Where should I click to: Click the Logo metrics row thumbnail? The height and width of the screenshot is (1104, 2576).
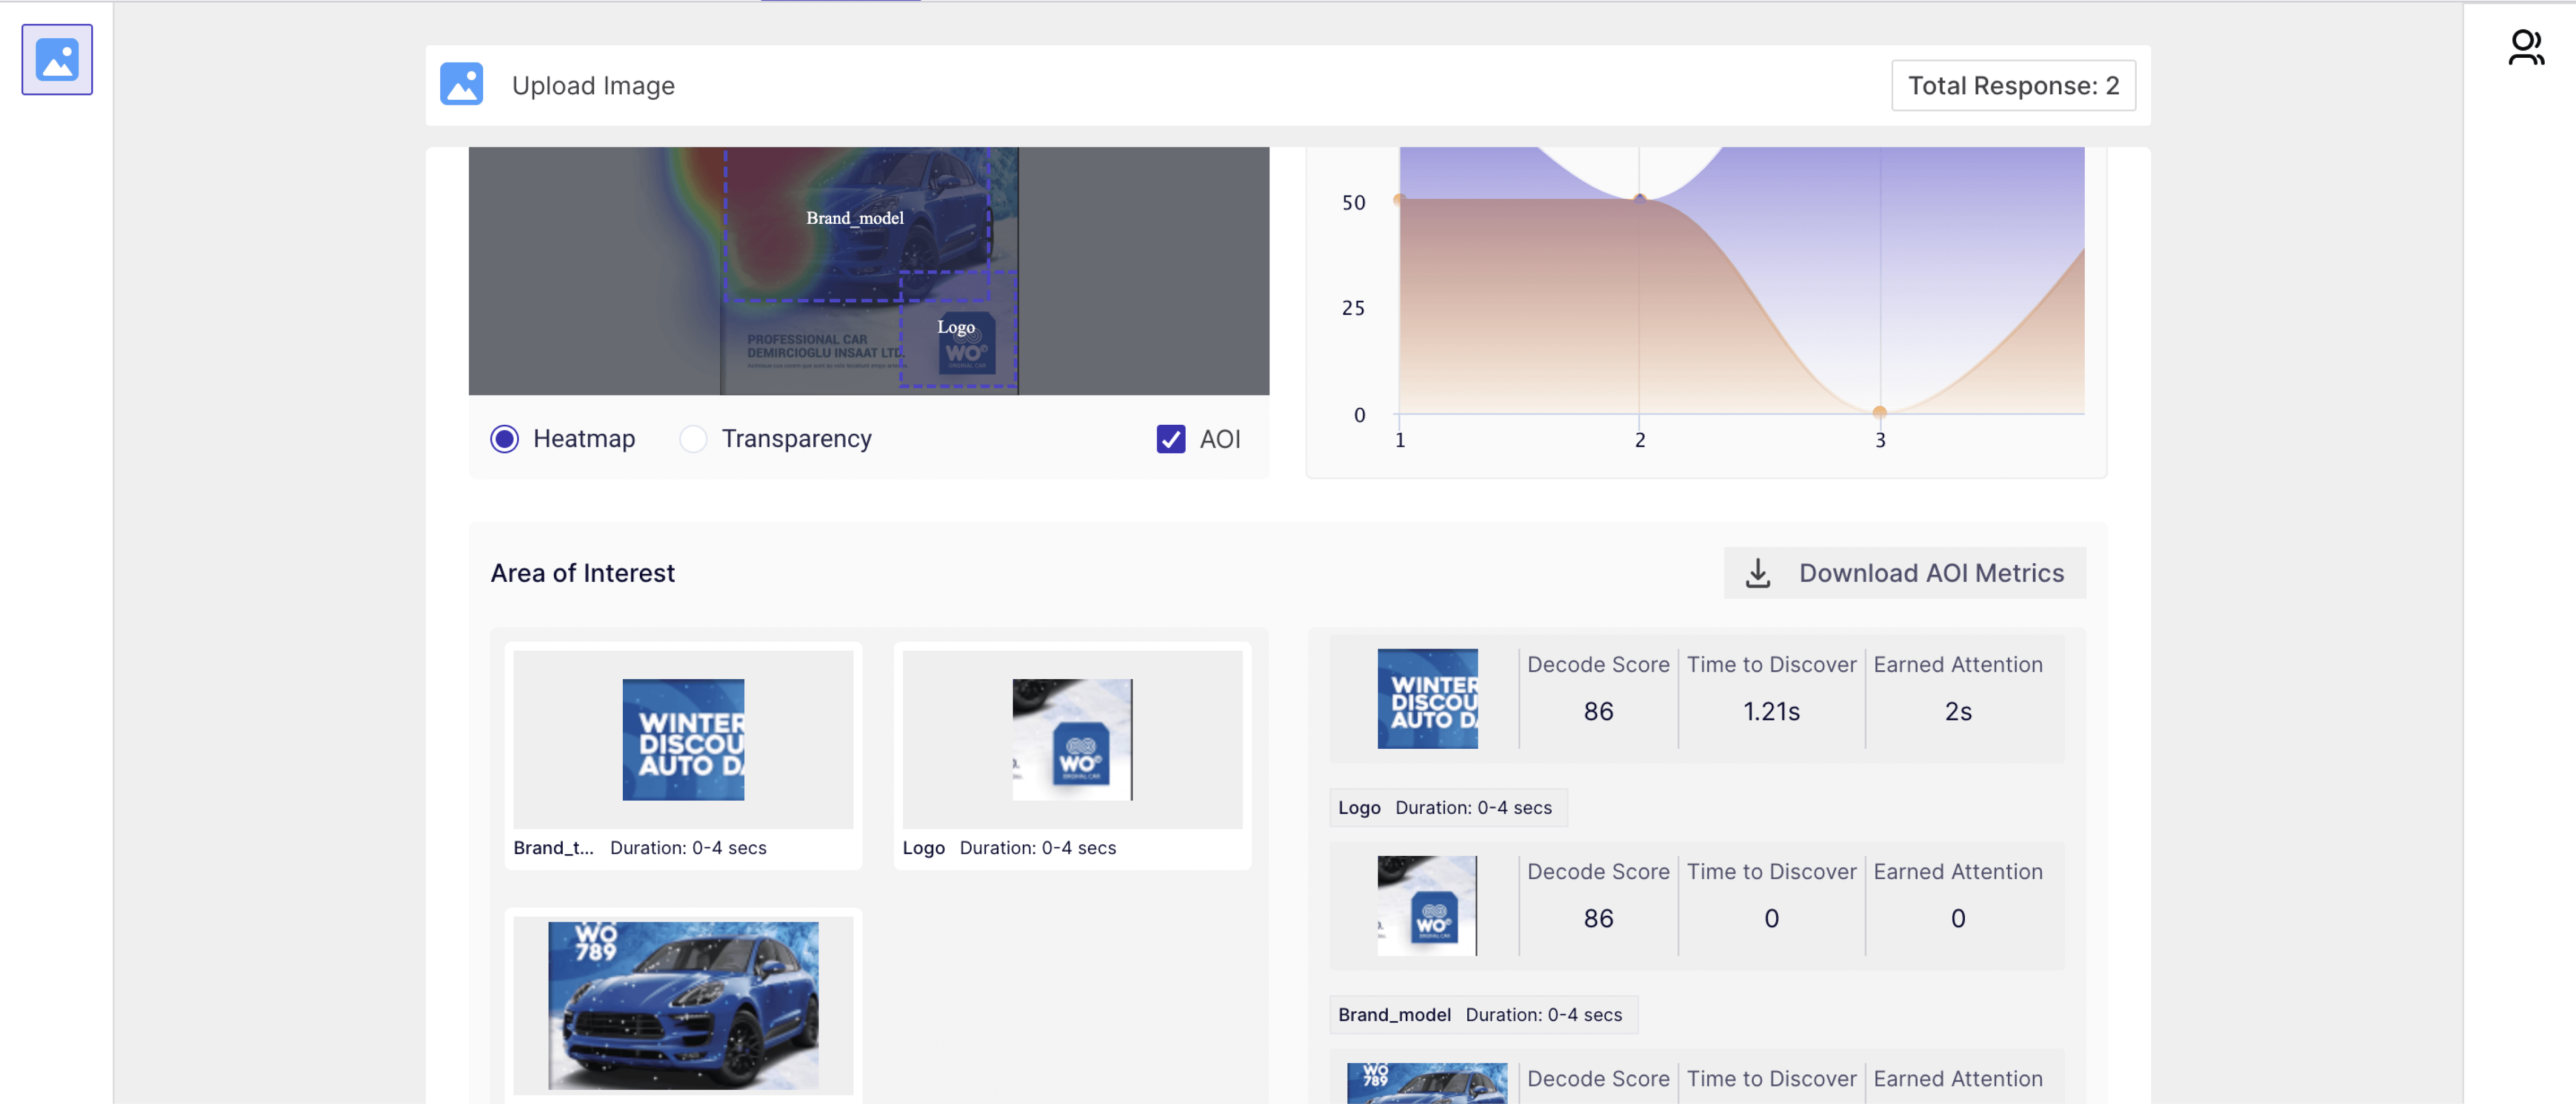(1427, 905)
